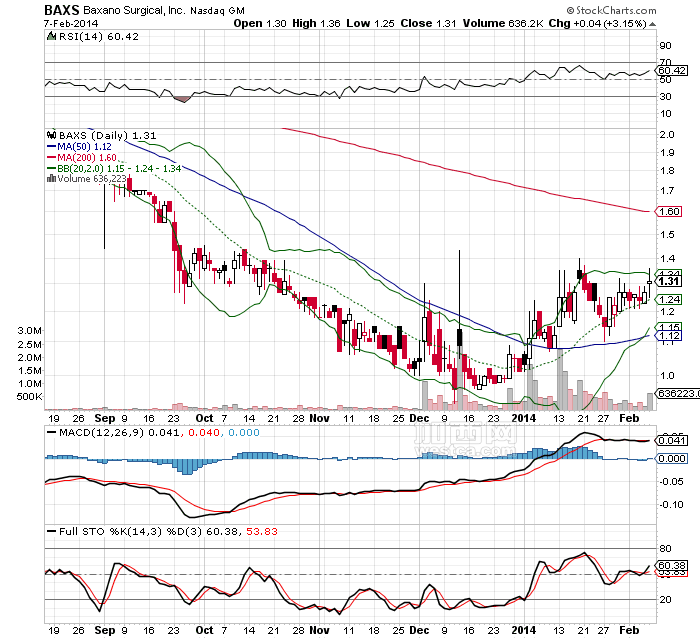Click the Nasdaq GM exchange label
The image size is (700, 639).
tap(217, 11)
